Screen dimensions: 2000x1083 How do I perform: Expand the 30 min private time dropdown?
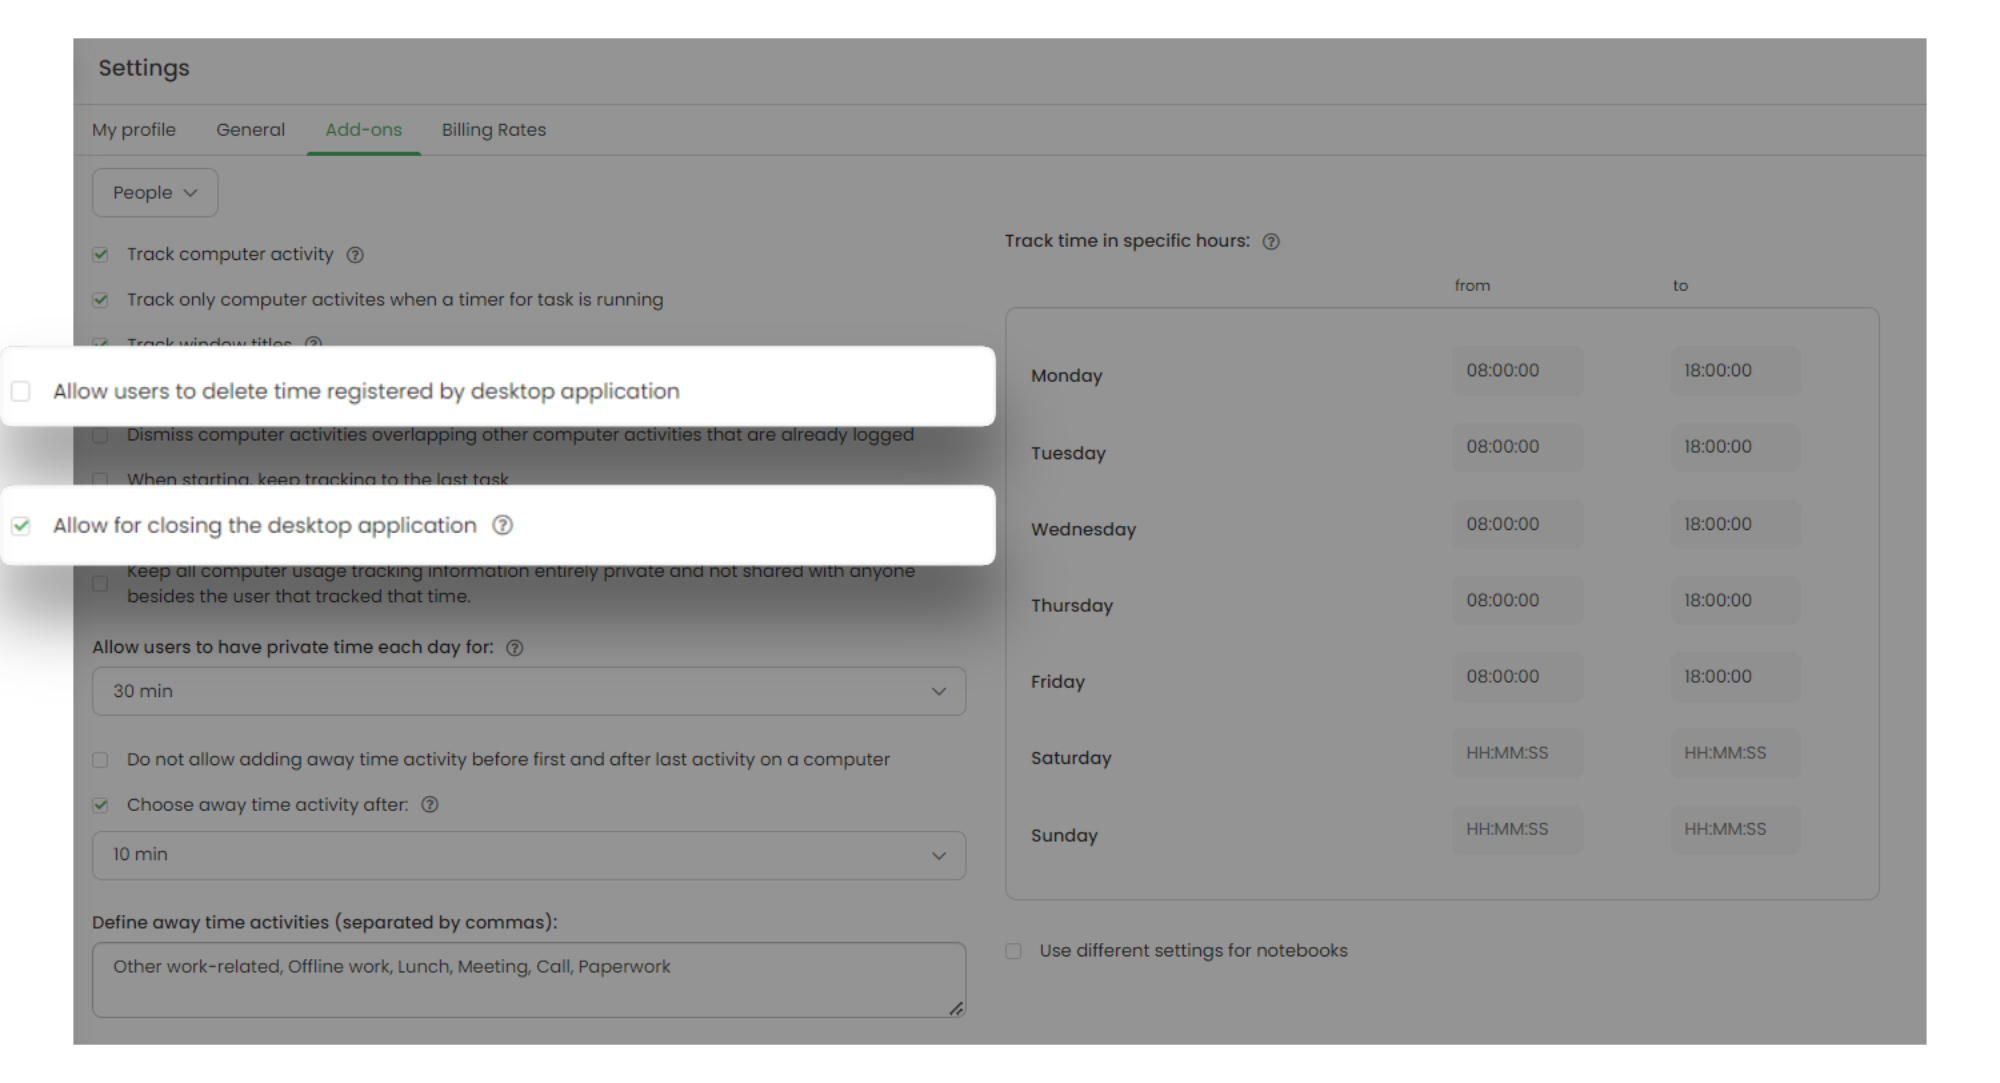(528, 691)
